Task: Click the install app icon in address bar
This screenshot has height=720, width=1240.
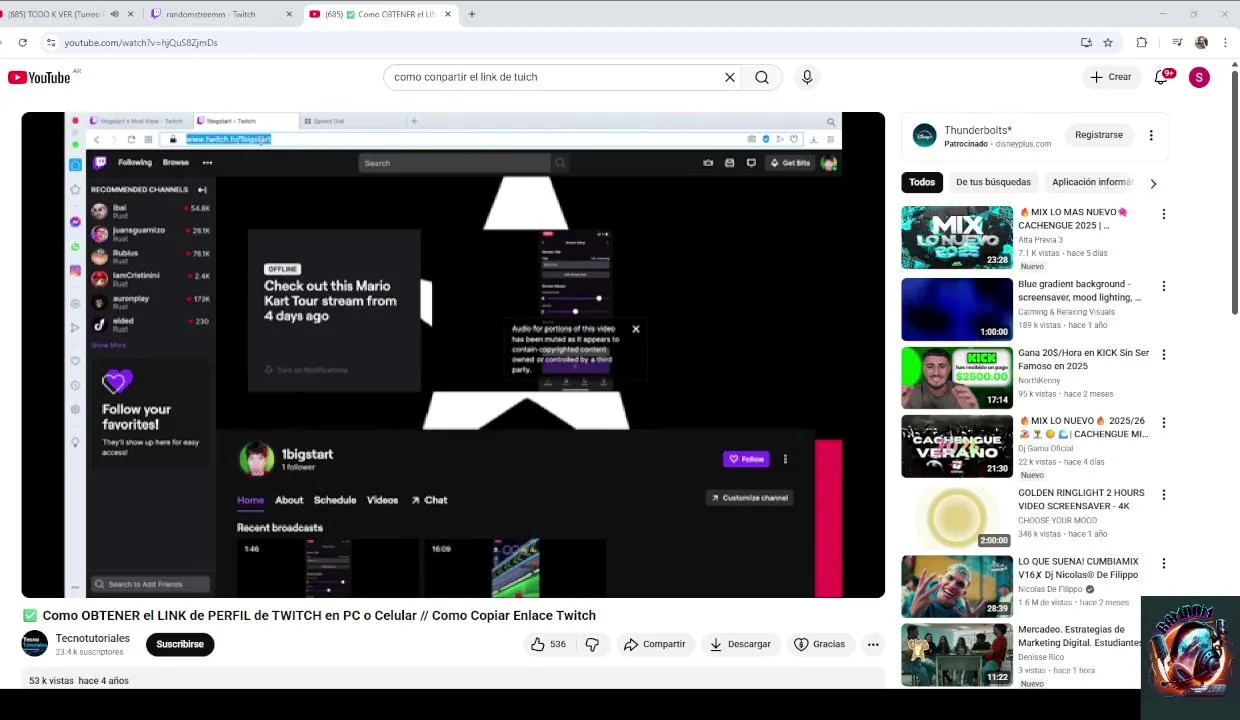Action: tap(1086, 42)
